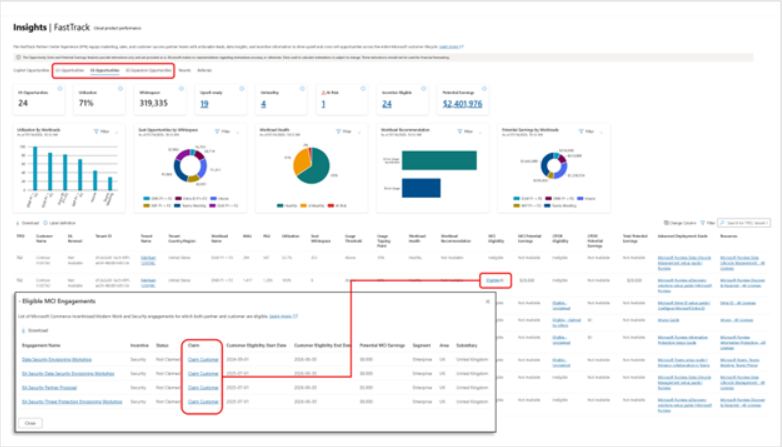
Task: Open Incentive Eligible count 24 link
Action: [387, 104]
